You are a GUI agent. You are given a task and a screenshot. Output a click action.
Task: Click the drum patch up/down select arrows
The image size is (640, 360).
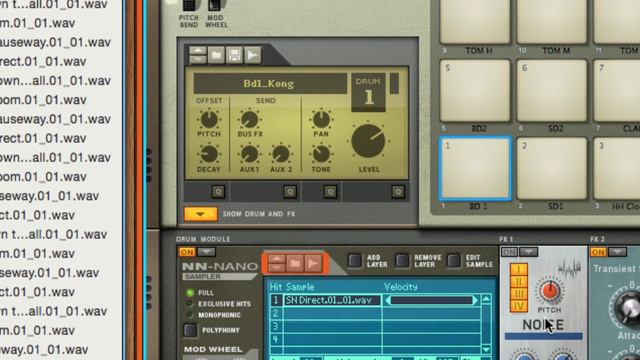pos(198,55)
